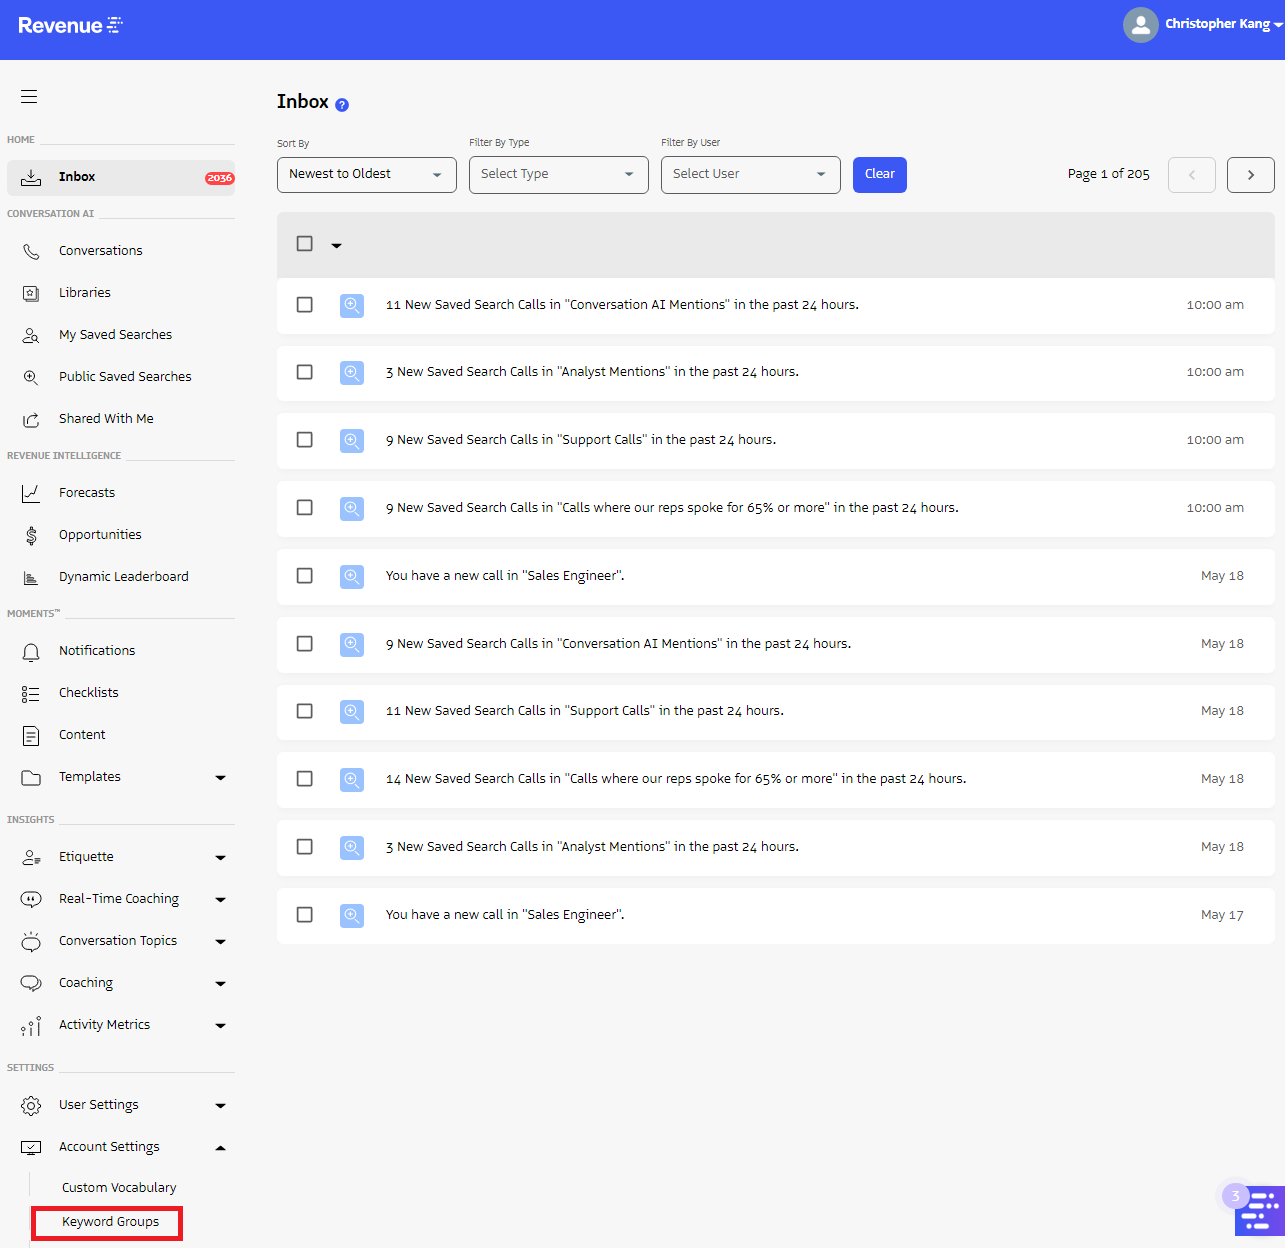The image size is (1285, 1248).
Task: Open the Sort By dropdown
Action: (366, 174)
